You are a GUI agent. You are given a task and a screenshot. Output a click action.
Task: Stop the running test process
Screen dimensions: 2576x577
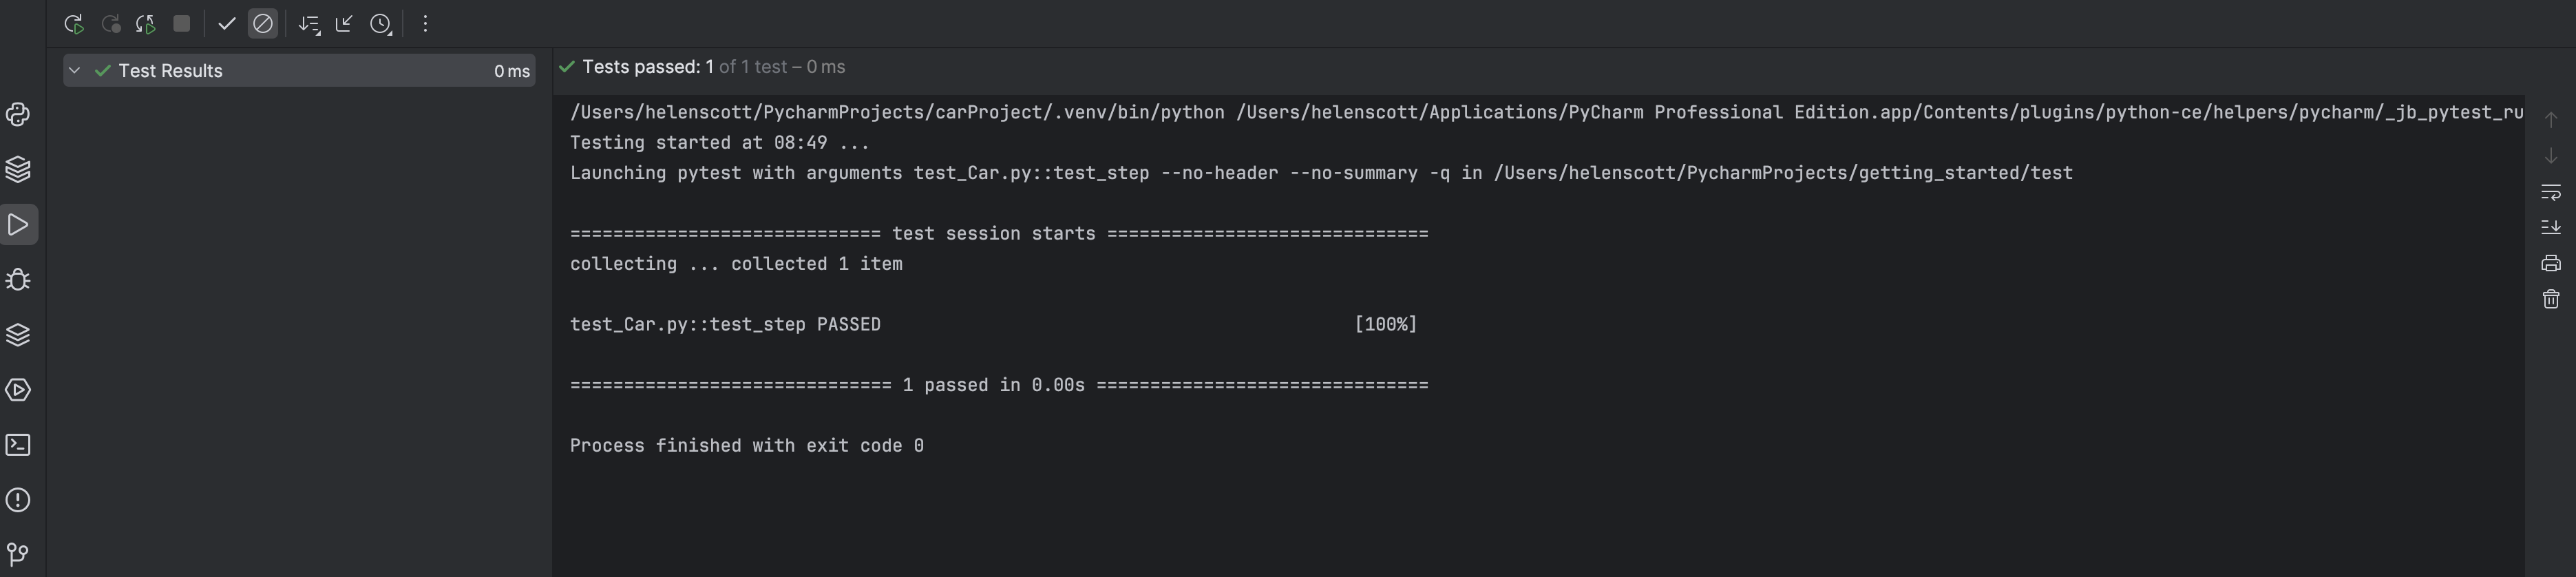click(x=181, y=24)
